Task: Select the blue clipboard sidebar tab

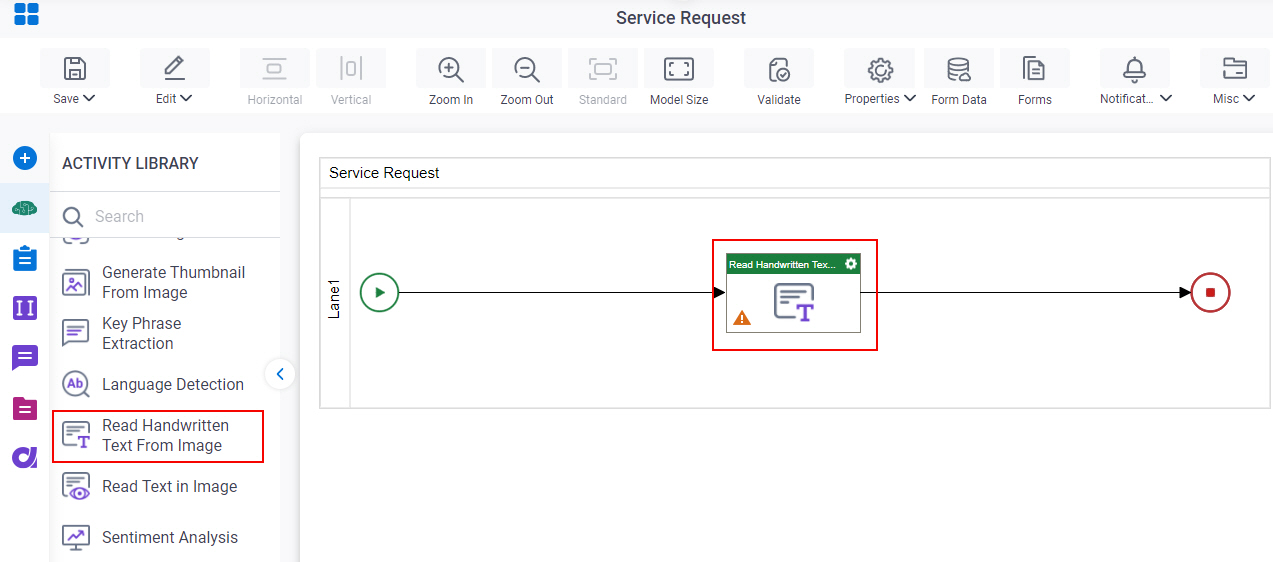Action: tap(25, 258)
